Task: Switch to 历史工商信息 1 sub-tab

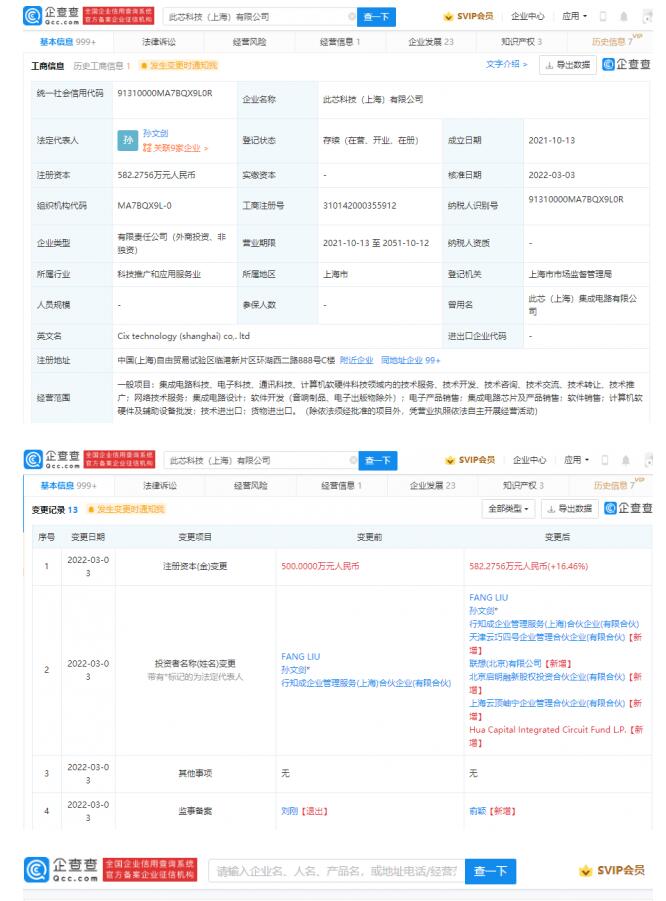Action: [x=102, y=66]
